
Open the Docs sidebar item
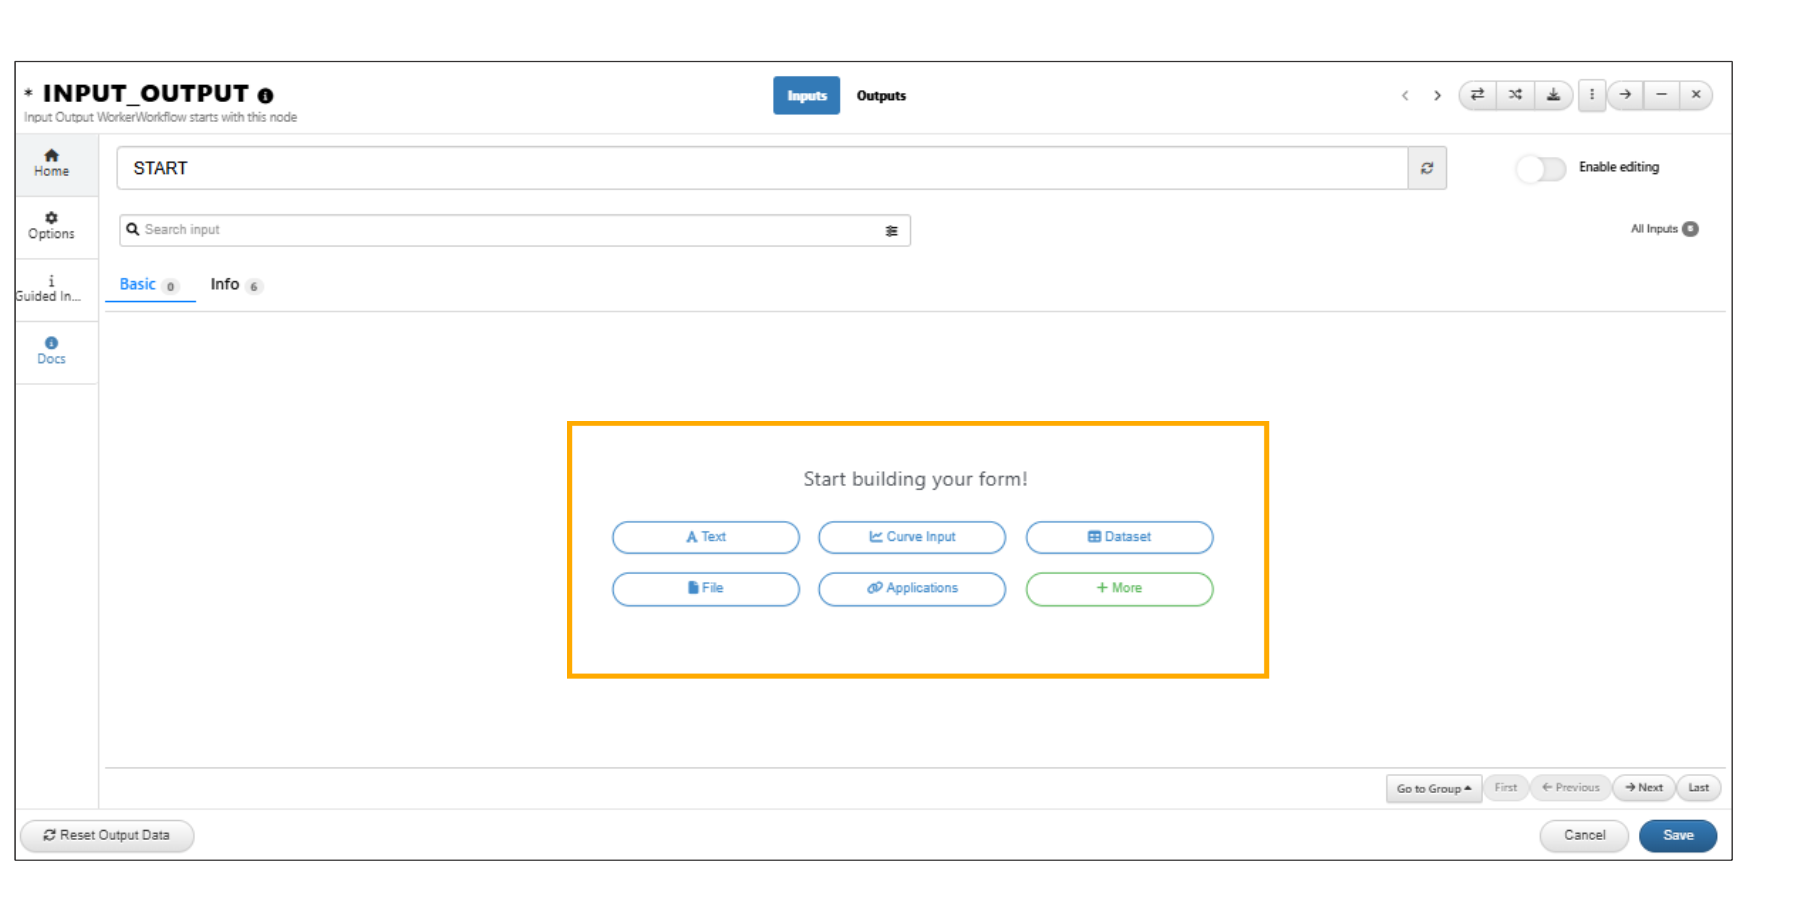point(52,351)
